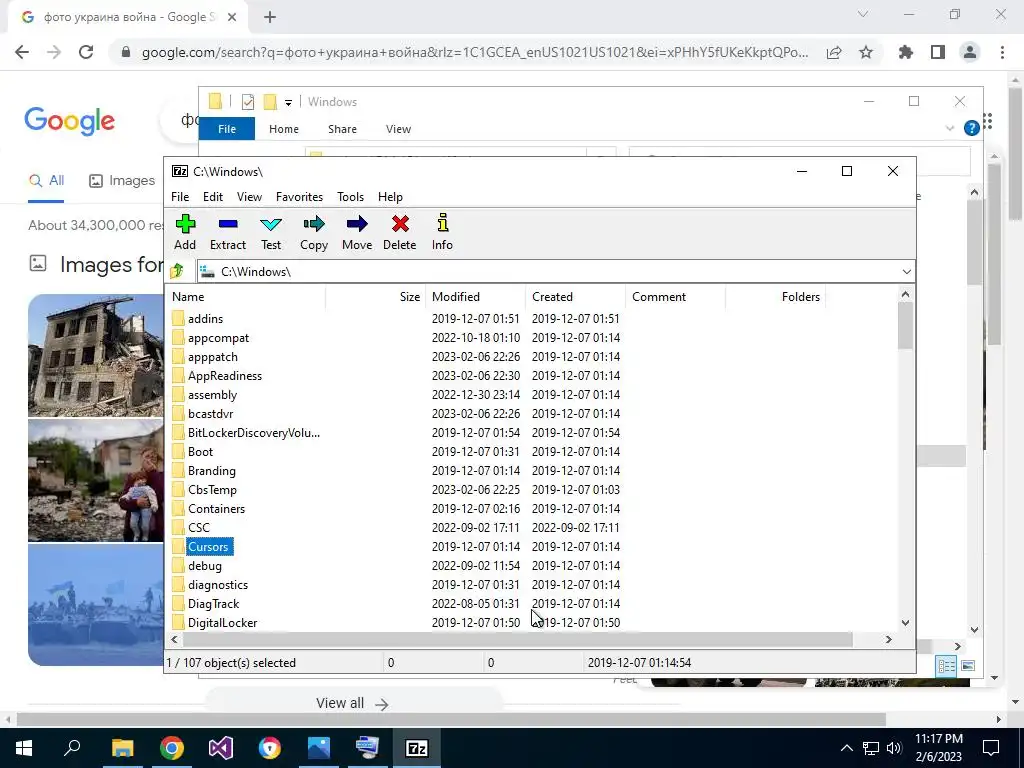Open the Tools menu in 7-Zip
This screenshot has height=768, width=1024.
tap(350, 197)
